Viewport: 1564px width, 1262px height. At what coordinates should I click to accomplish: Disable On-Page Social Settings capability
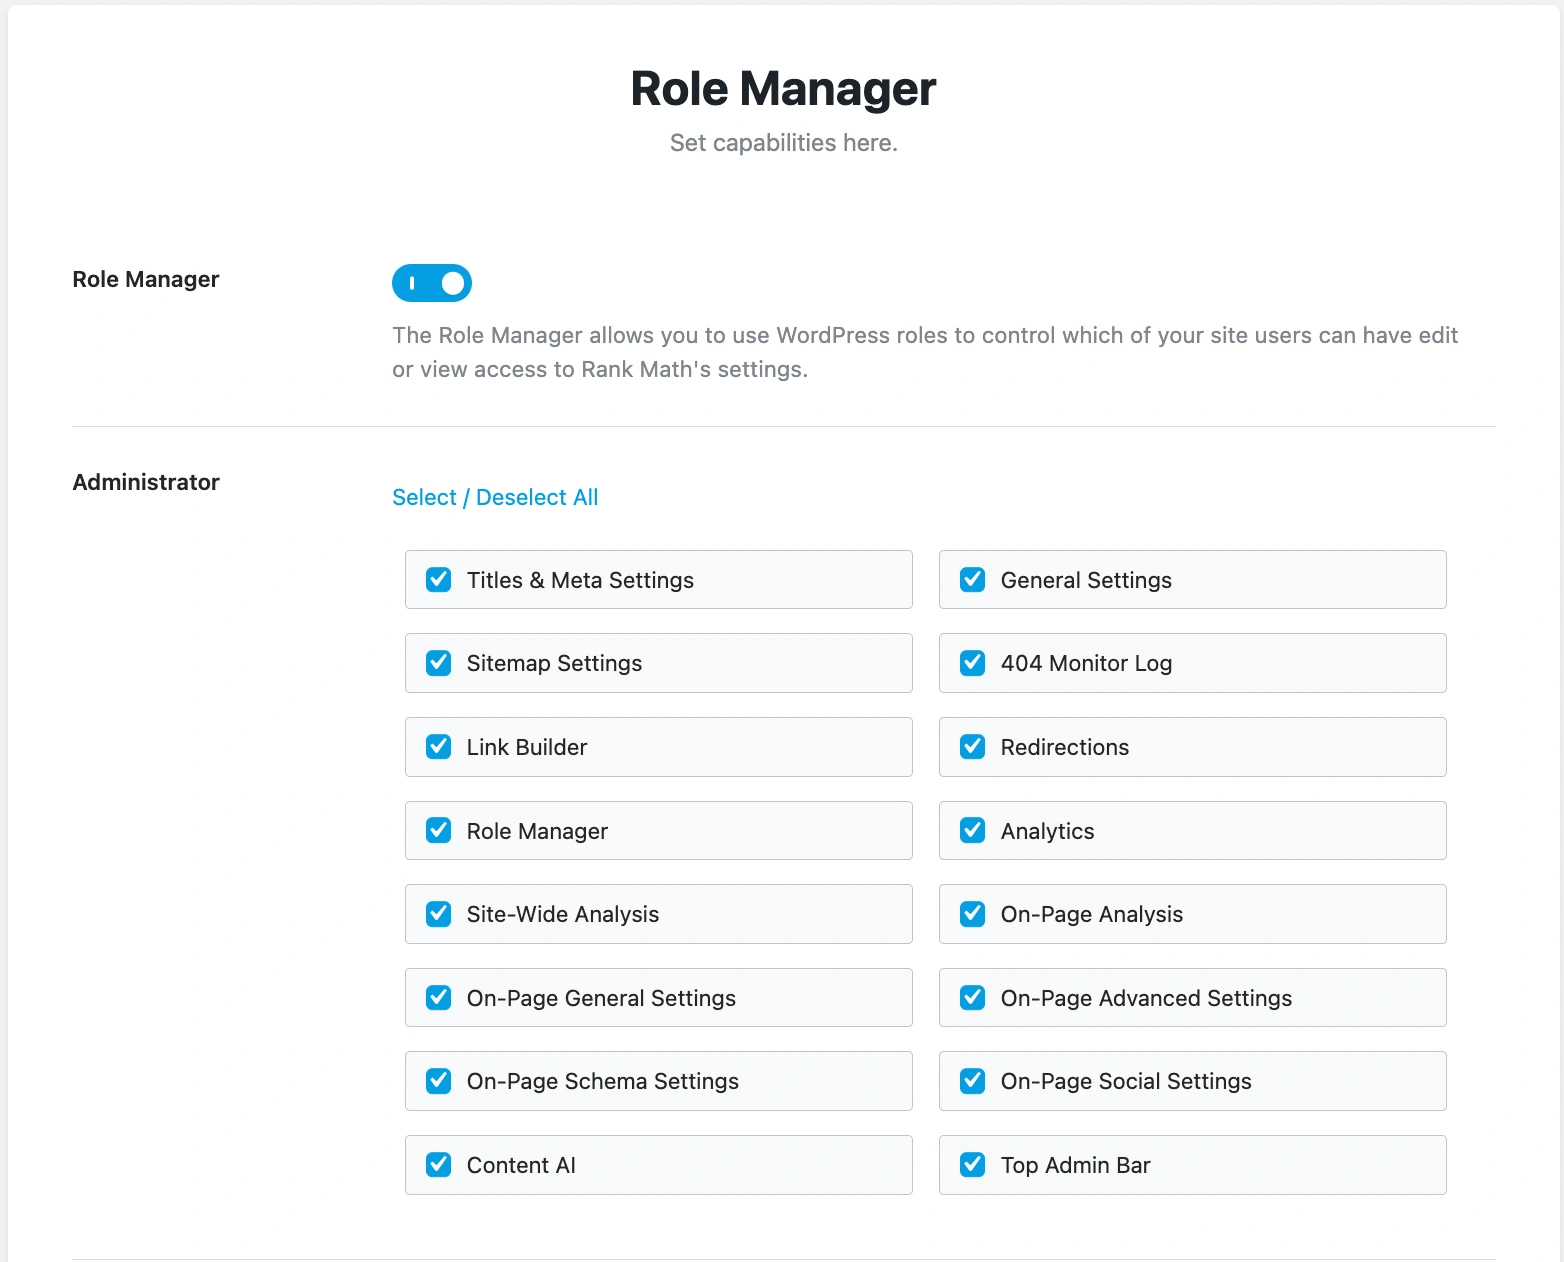972,1081
